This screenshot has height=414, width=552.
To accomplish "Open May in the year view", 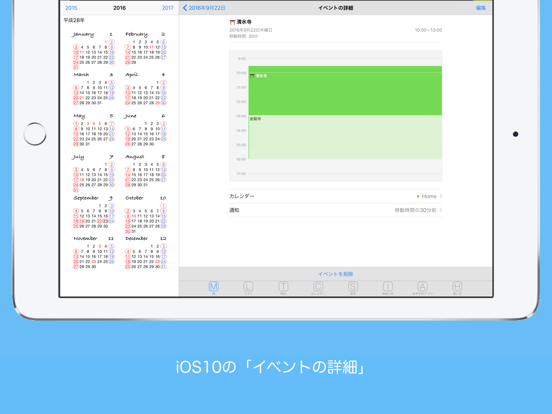I will [x=93, y=130].
